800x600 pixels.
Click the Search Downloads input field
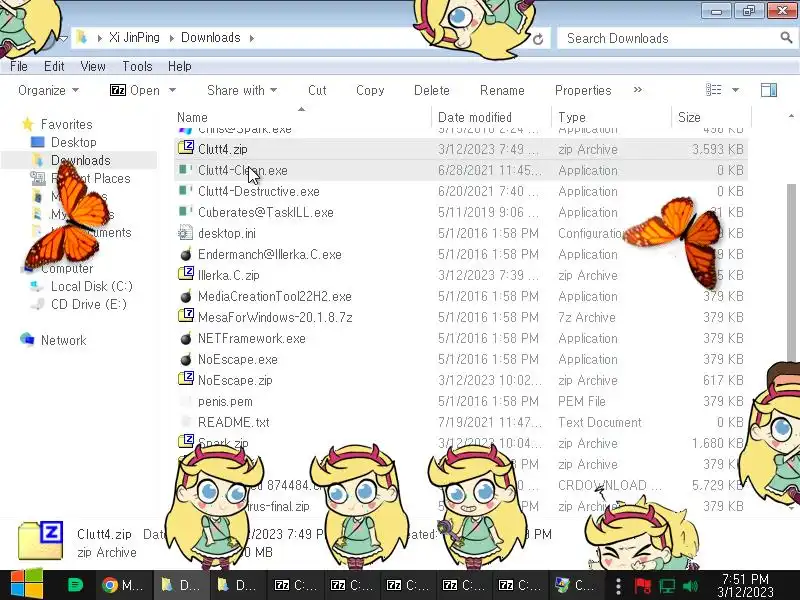pyautogui.click(x=668, y=38)
